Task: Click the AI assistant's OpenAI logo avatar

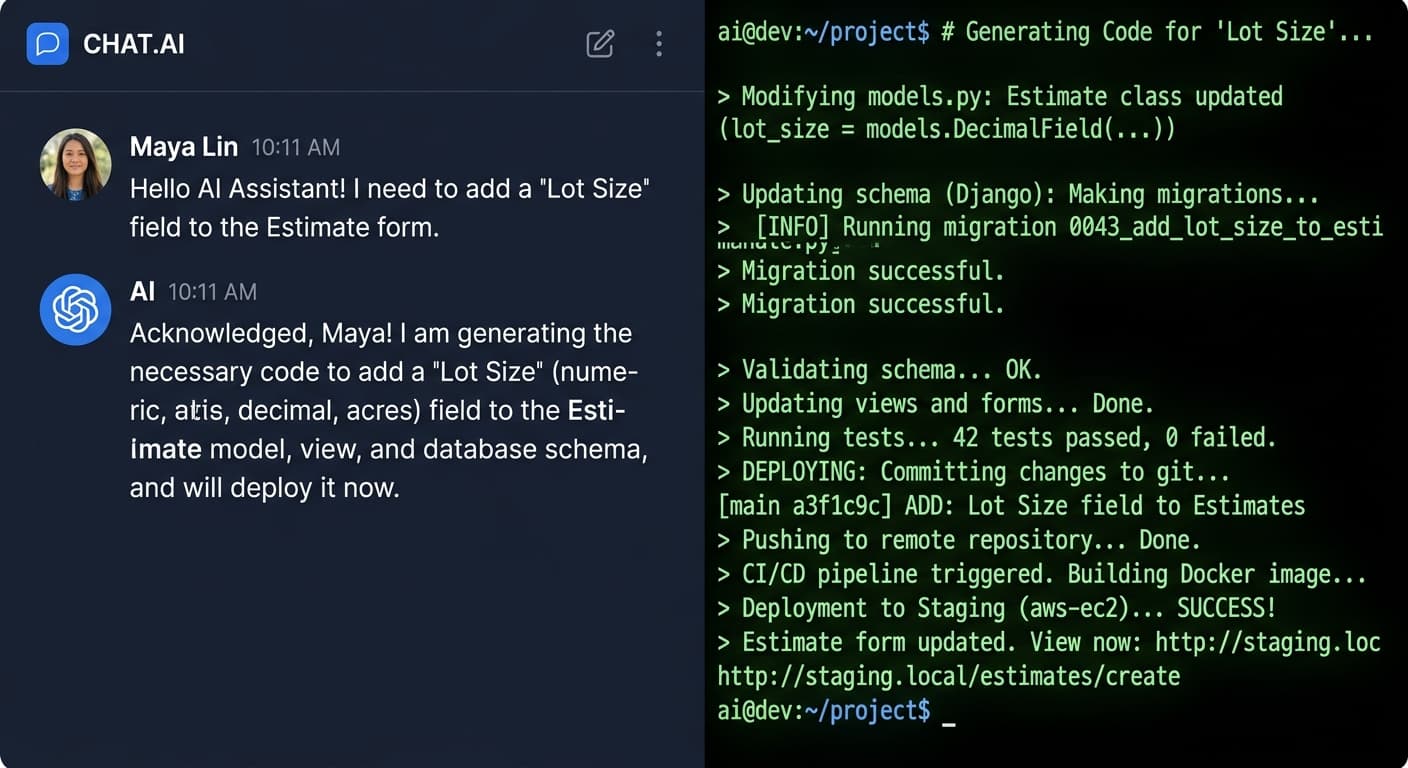Action: [x=75, y=310]
